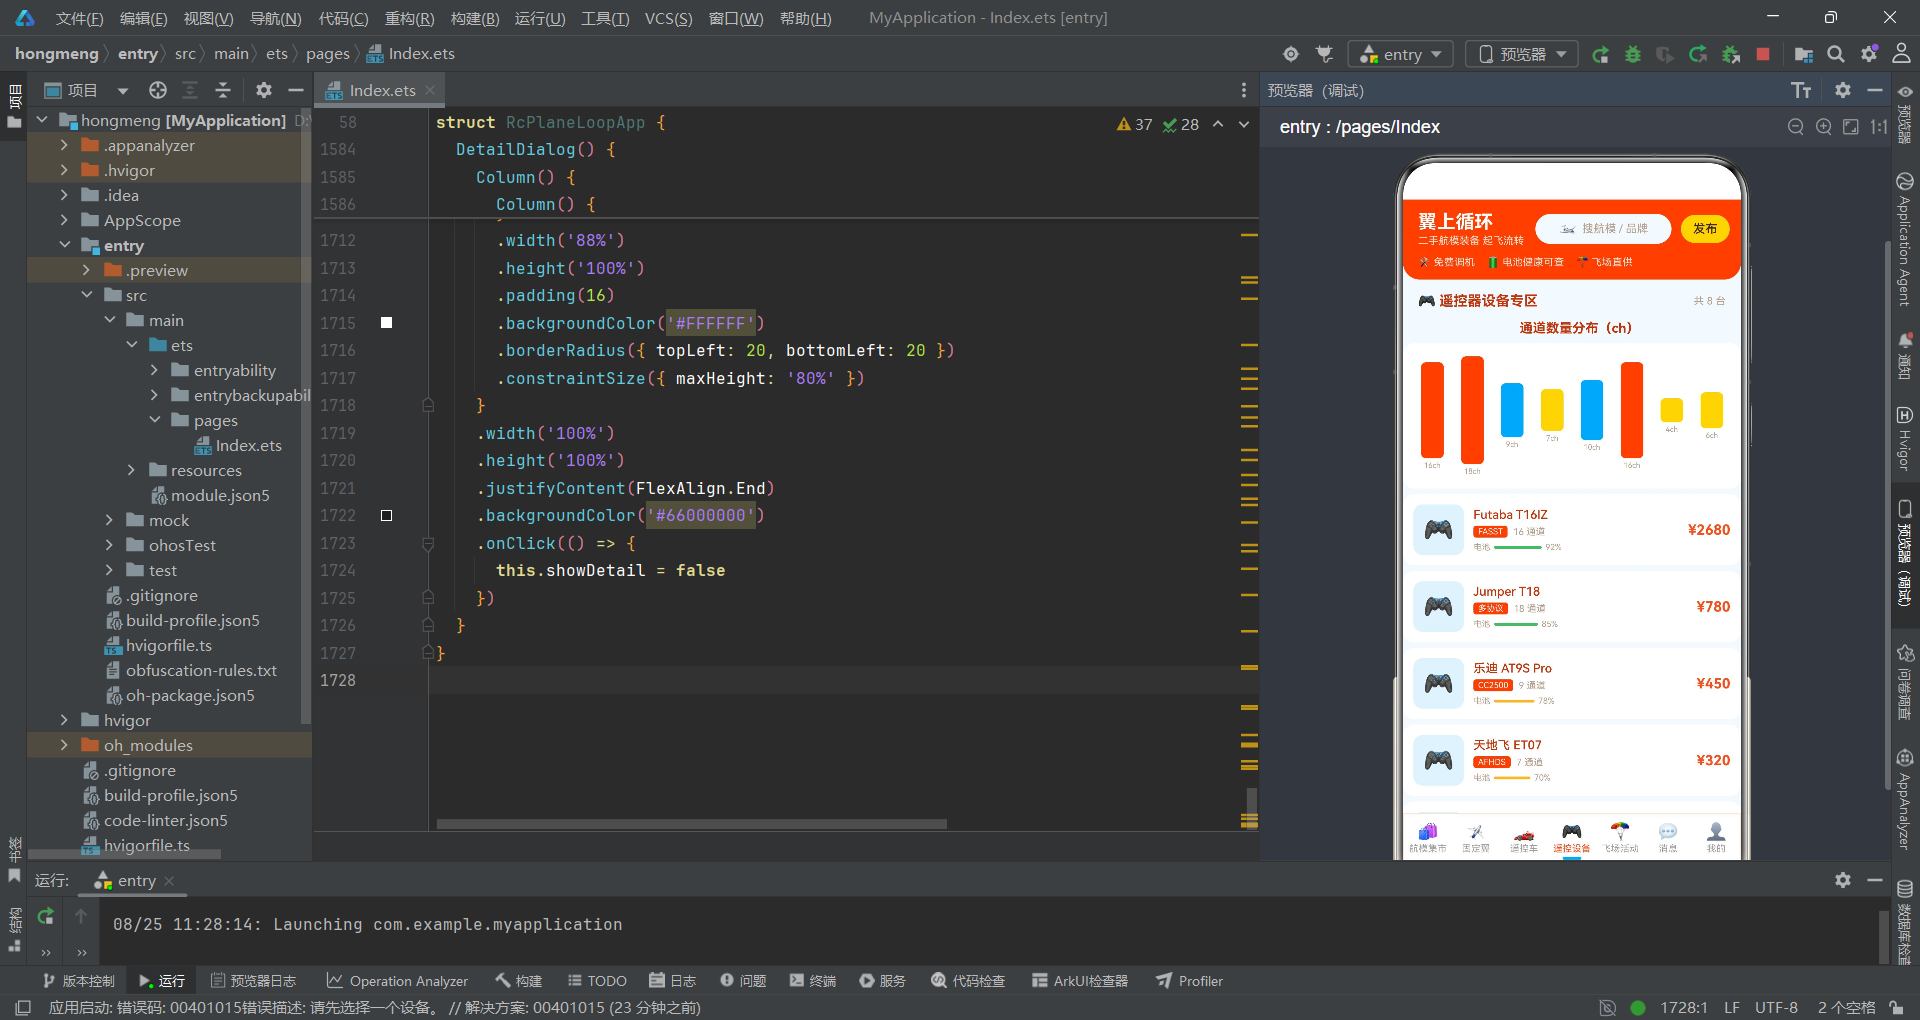Fit previewer to screen icon

pyautogui.click(x=1851, y=127)
